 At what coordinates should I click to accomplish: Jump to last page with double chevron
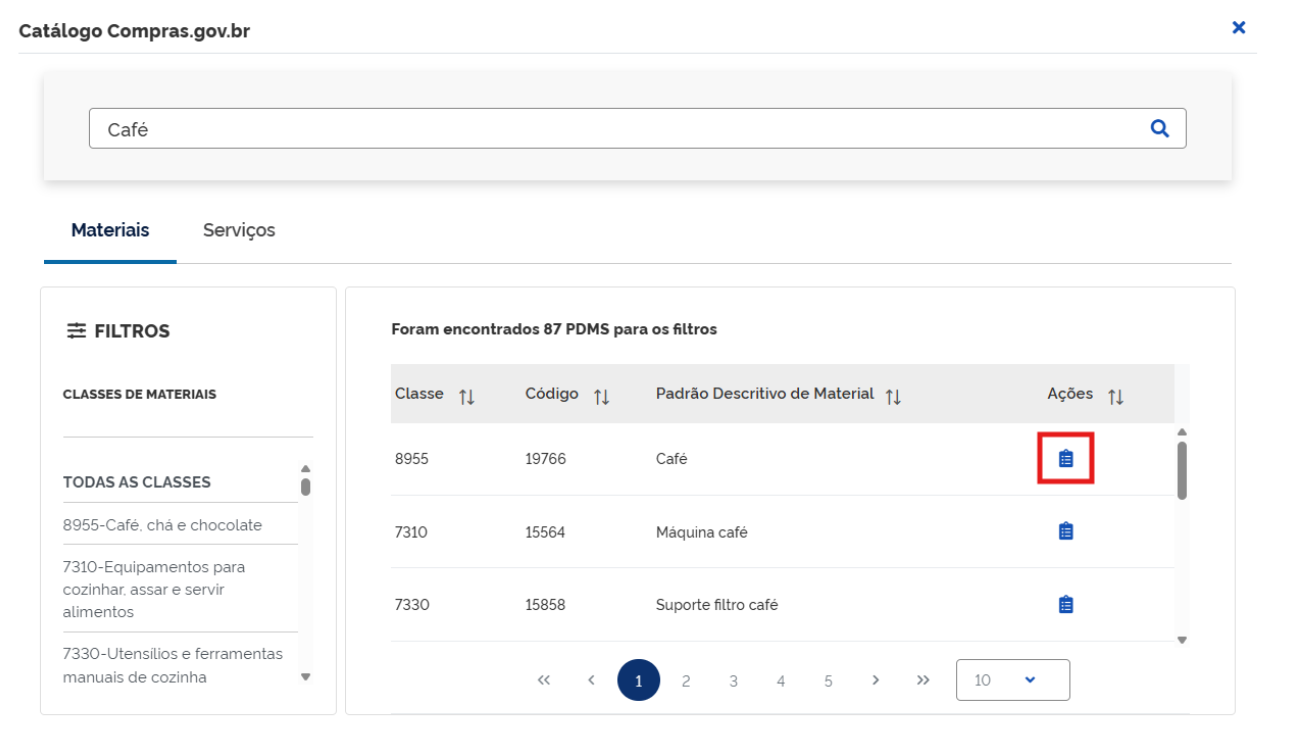(x=922, y=680)
